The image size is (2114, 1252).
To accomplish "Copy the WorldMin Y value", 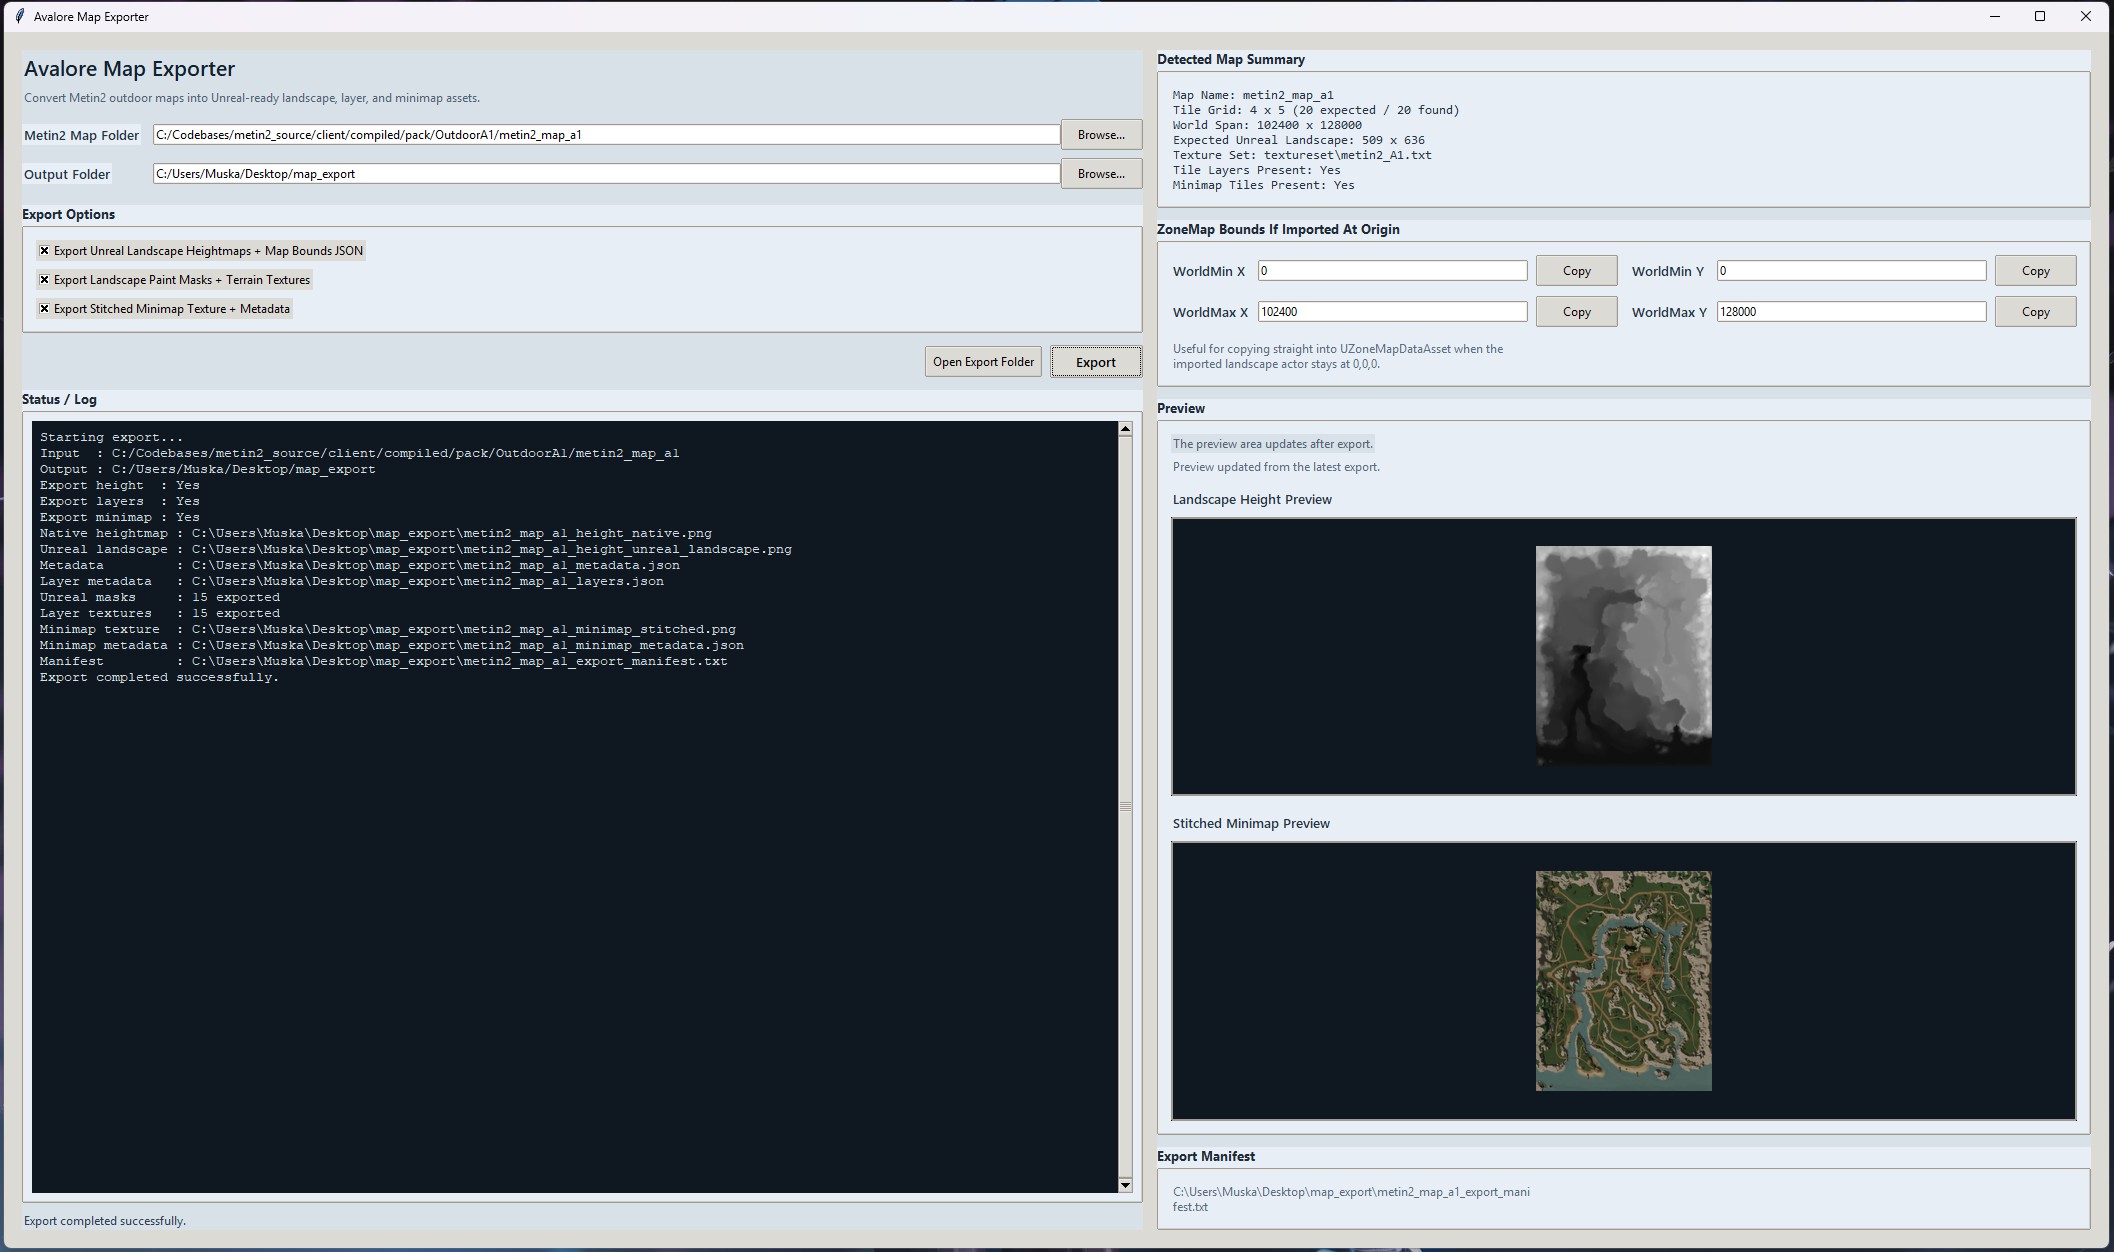I will click(2035, 270).
